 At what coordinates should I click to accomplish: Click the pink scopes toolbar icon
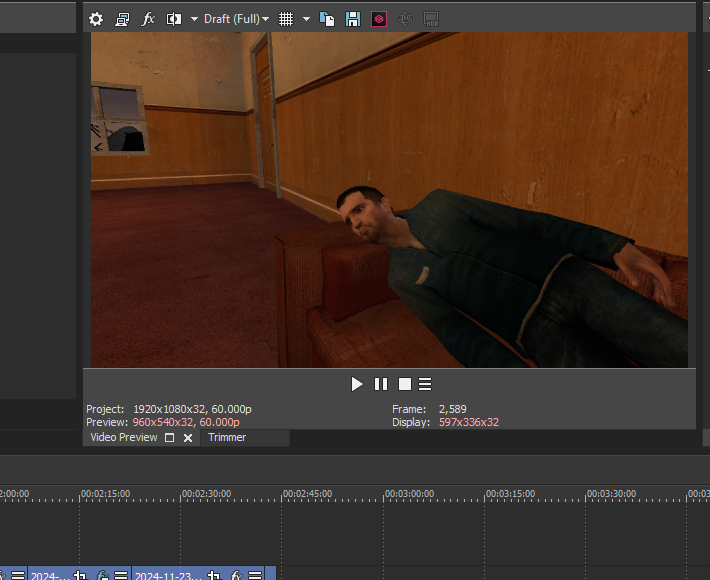379,19
